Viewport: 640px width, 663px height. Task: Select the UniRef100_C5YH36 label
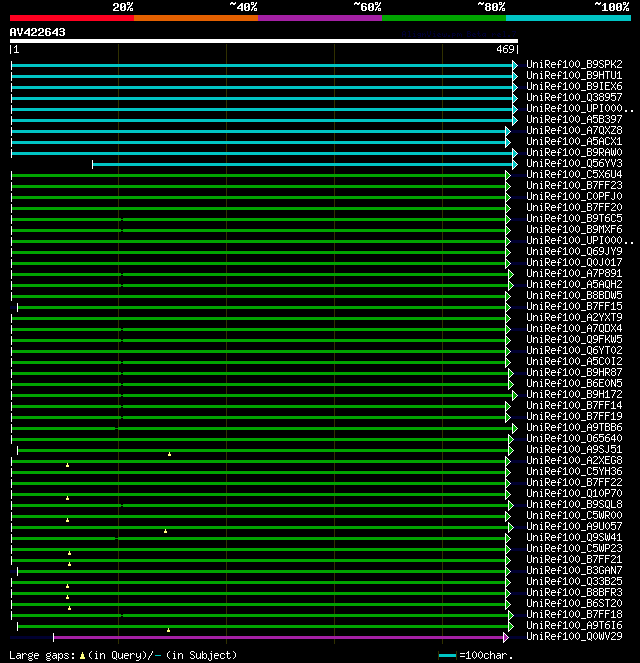click(574, 471)
